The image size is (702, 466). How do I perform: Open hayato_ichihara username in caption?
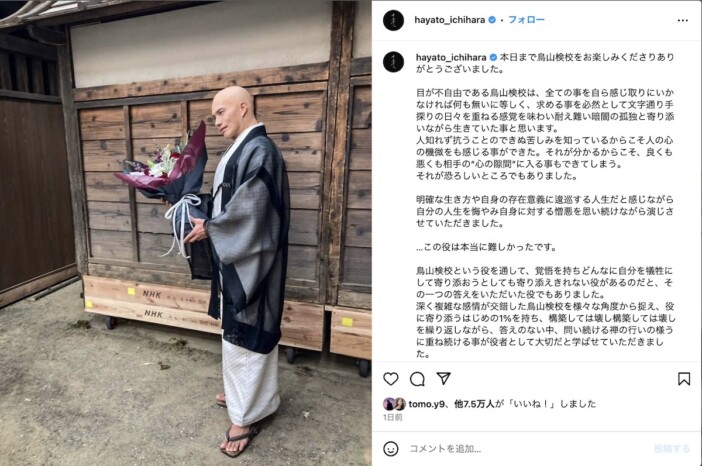[451, 57]
